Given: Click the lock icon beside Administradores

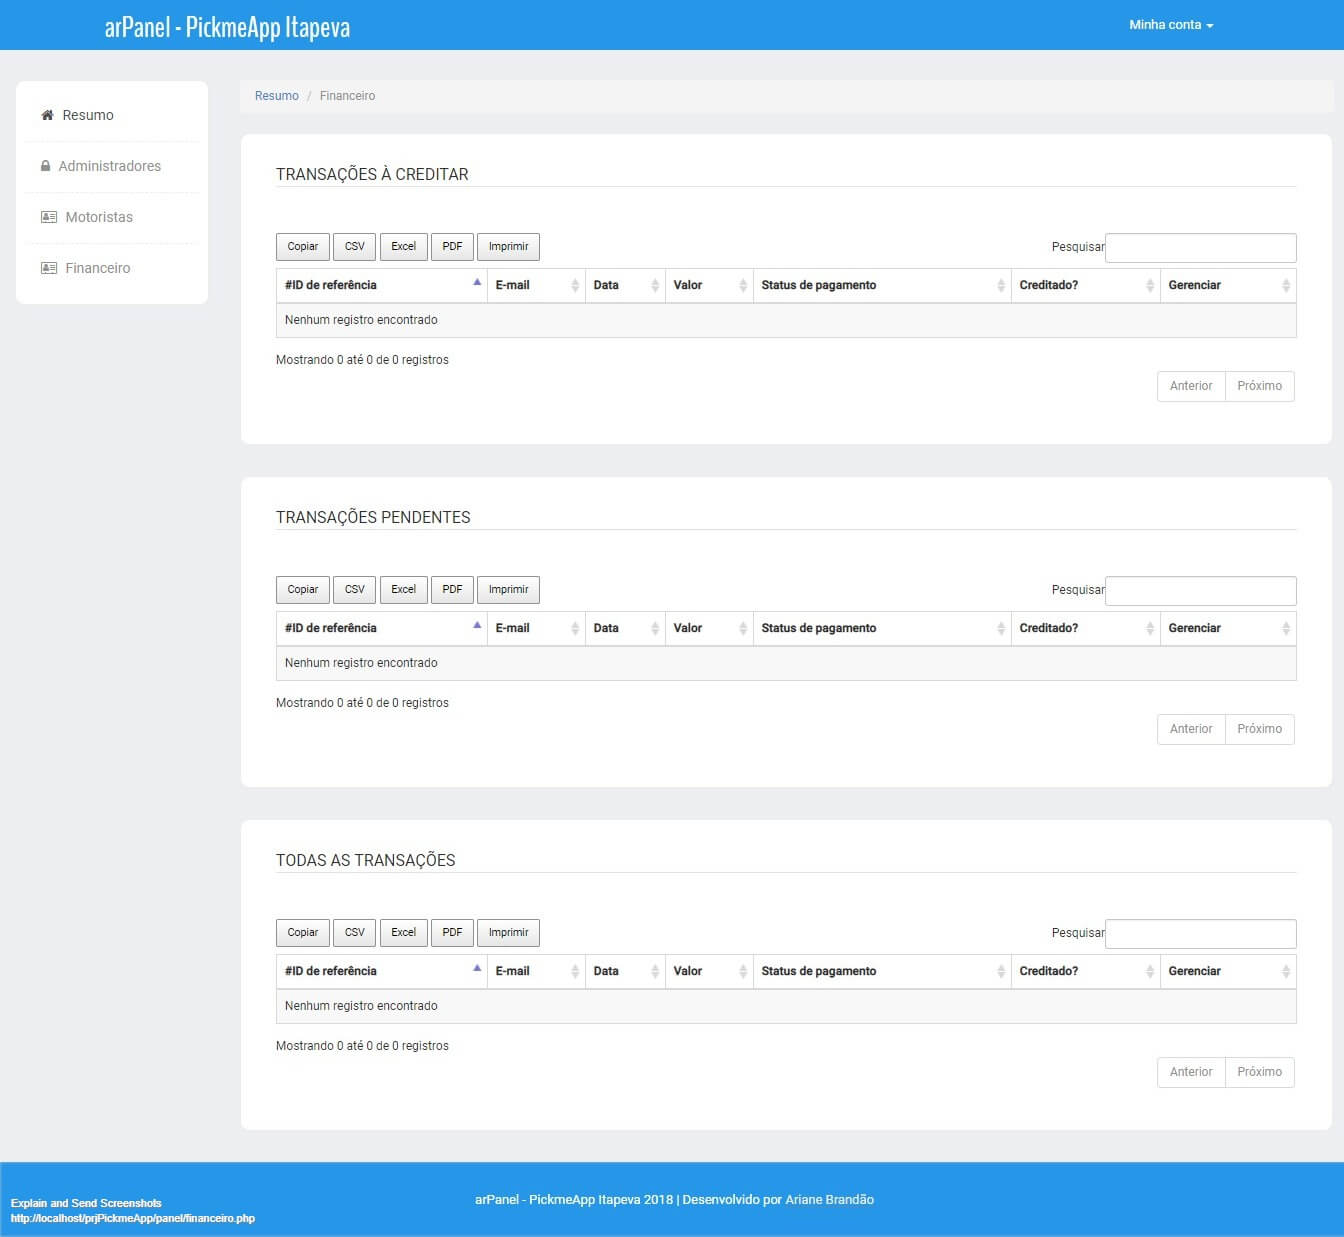Looking at the screenshot, I should click(x=45, y=166).
